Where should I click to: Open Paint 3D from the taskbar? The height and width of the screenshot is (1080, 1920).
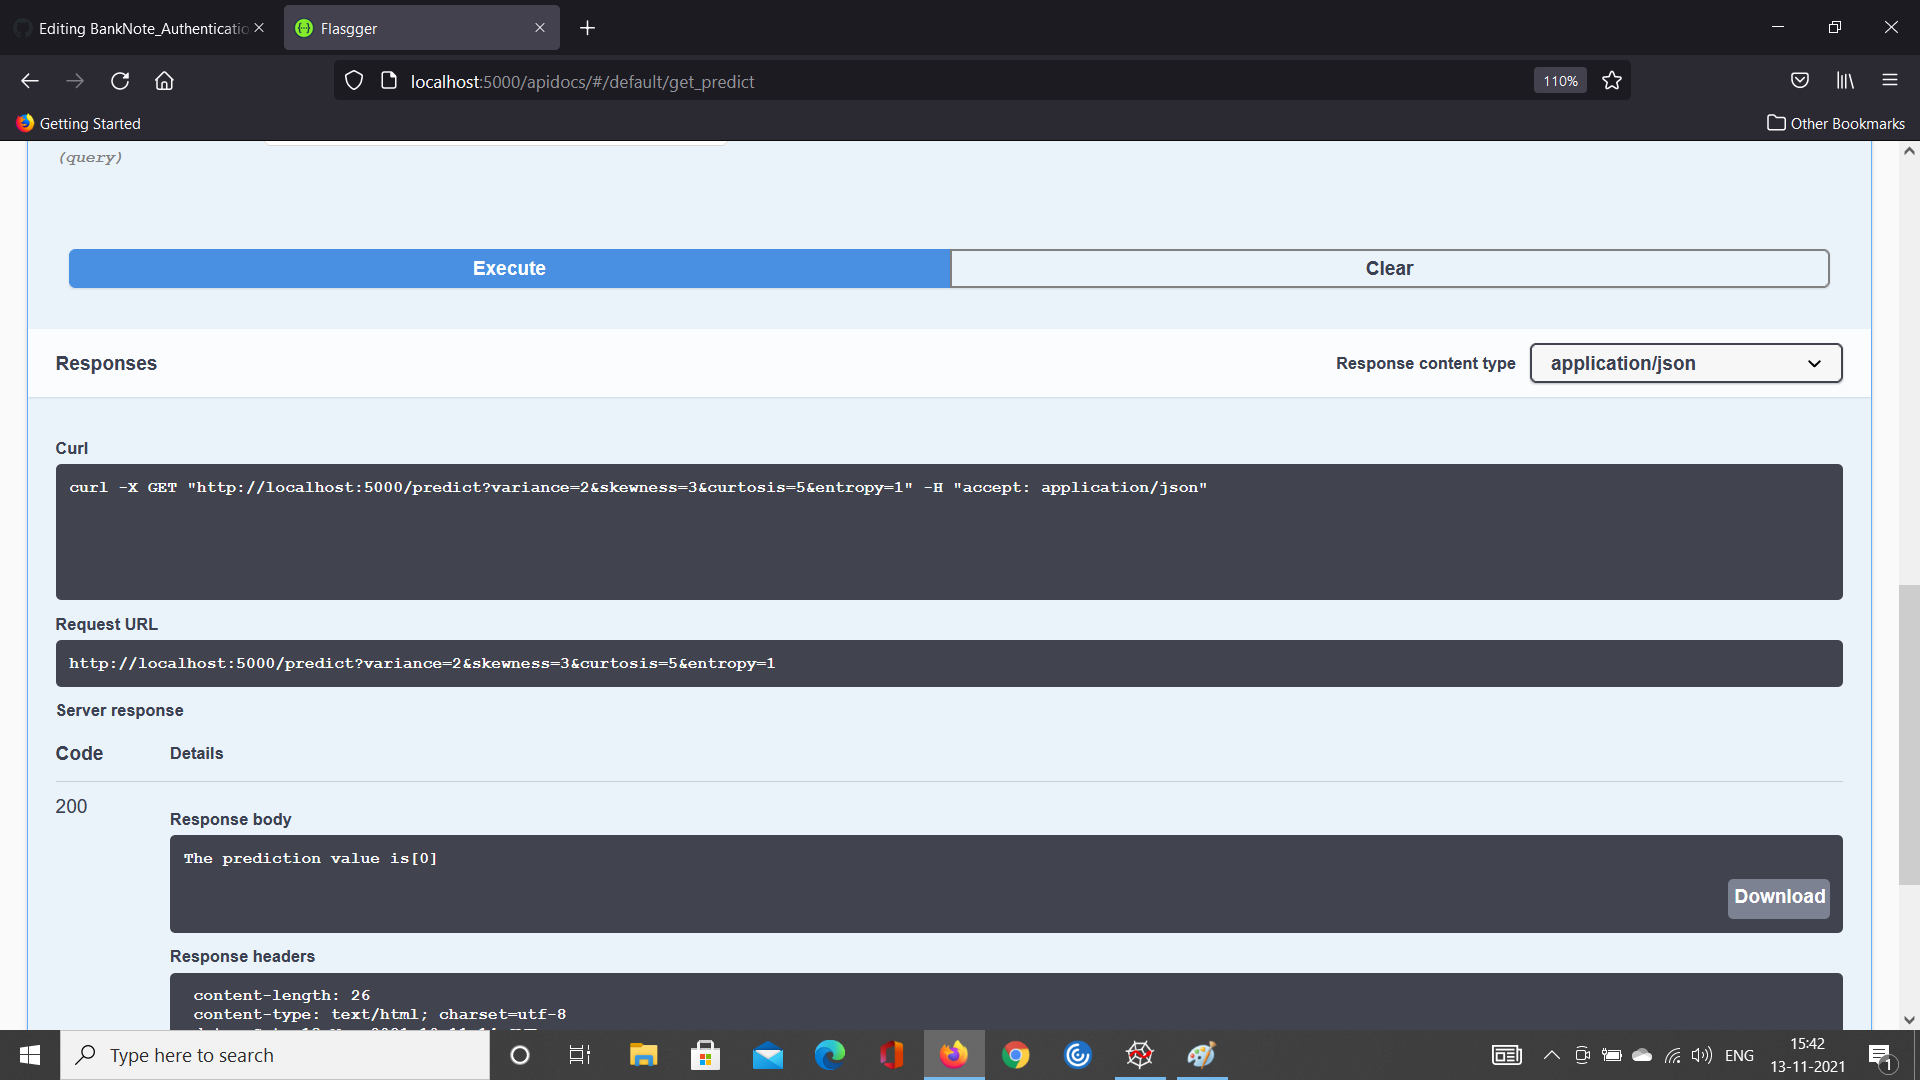(x=1202, y=1055)
